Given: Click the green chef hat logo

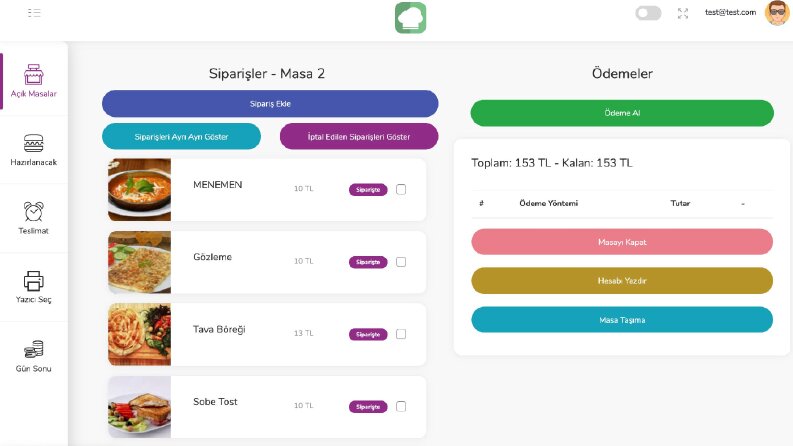Looking at the screenshot, I should (410, 18).
